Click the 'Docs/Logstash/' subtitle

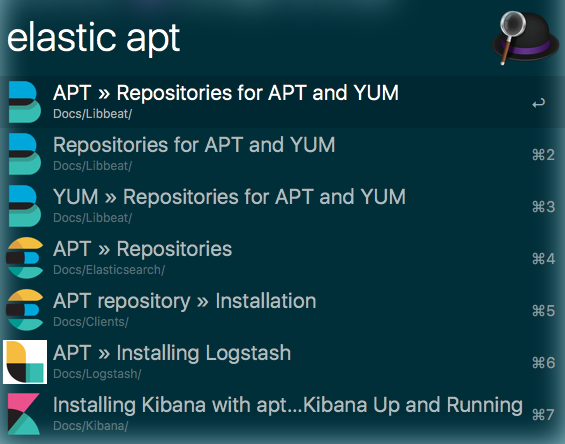(97, 374)
